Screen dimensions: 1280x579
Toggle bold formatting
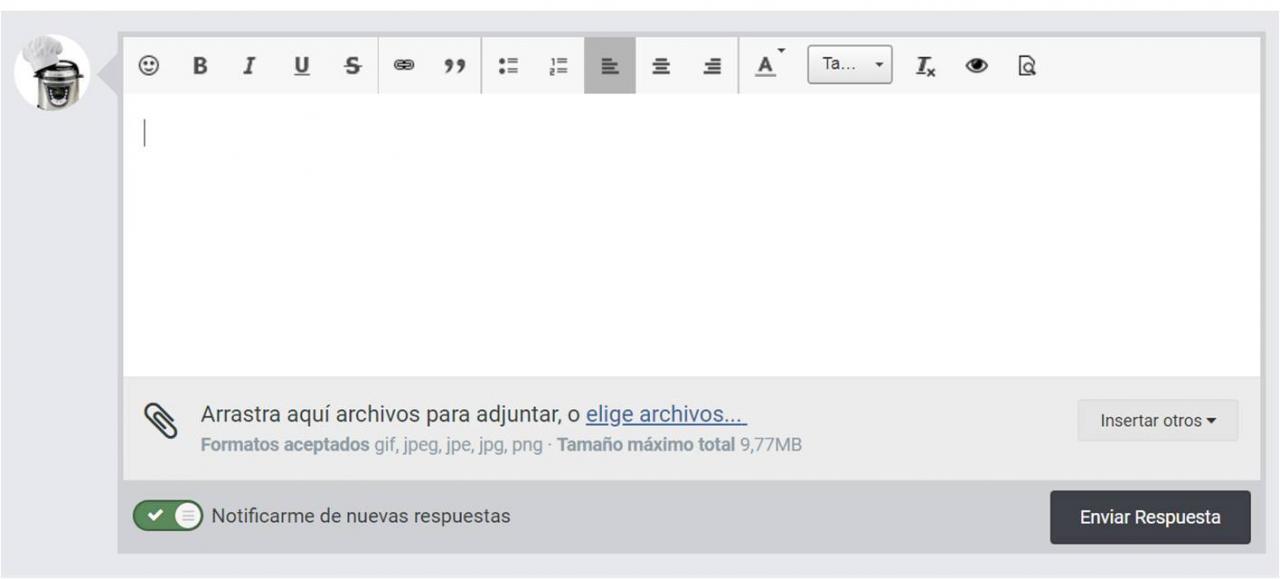pos(200,66)
